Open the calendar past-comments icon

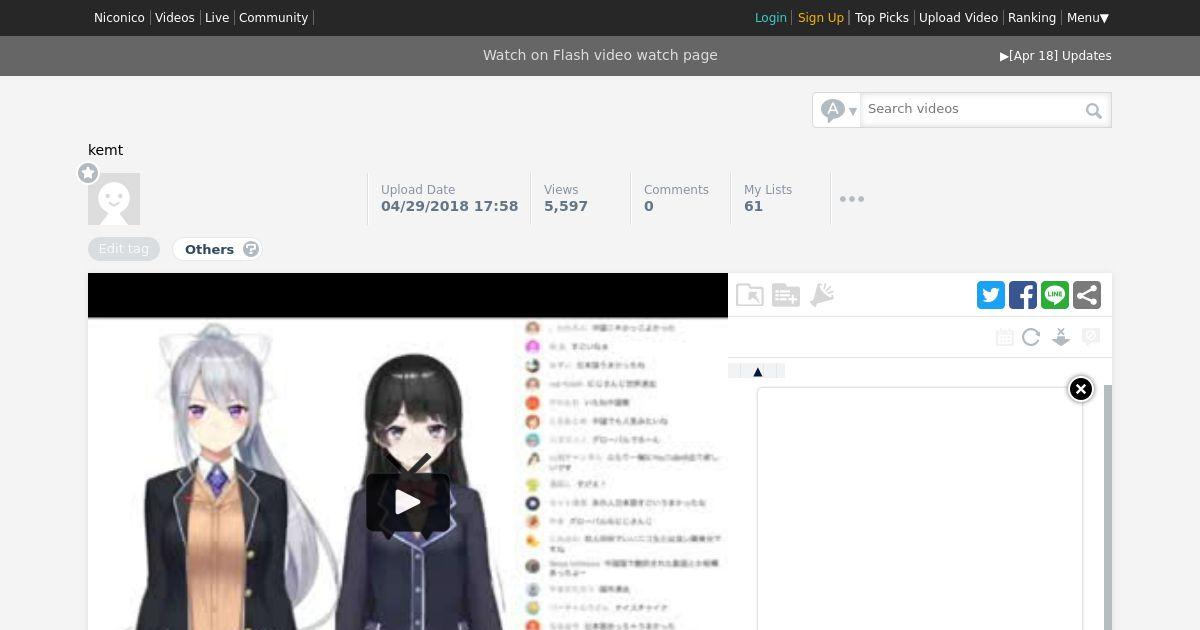pos(1005,337)
